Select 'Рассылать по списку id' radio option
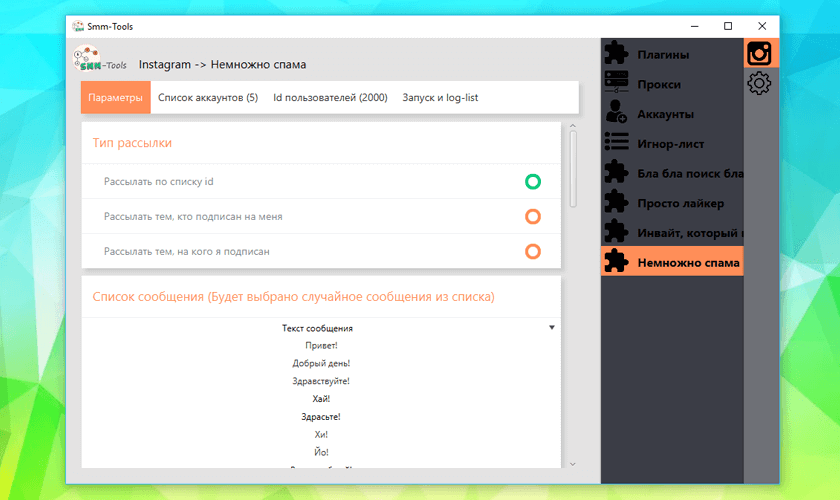Screen dimensions: 840x500 point(533,182)
